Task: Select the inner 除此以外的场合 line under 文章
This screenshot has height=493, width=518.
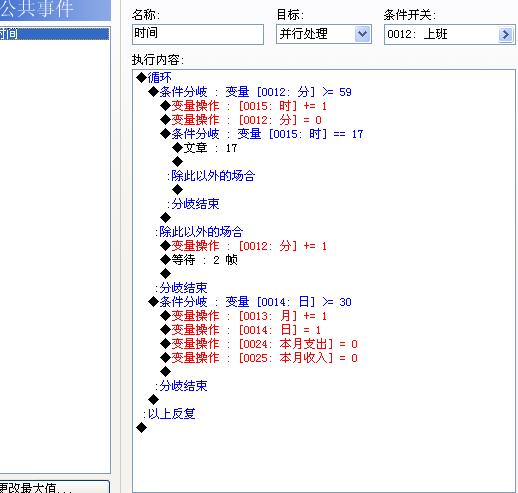Action: [x=211, y=176]
